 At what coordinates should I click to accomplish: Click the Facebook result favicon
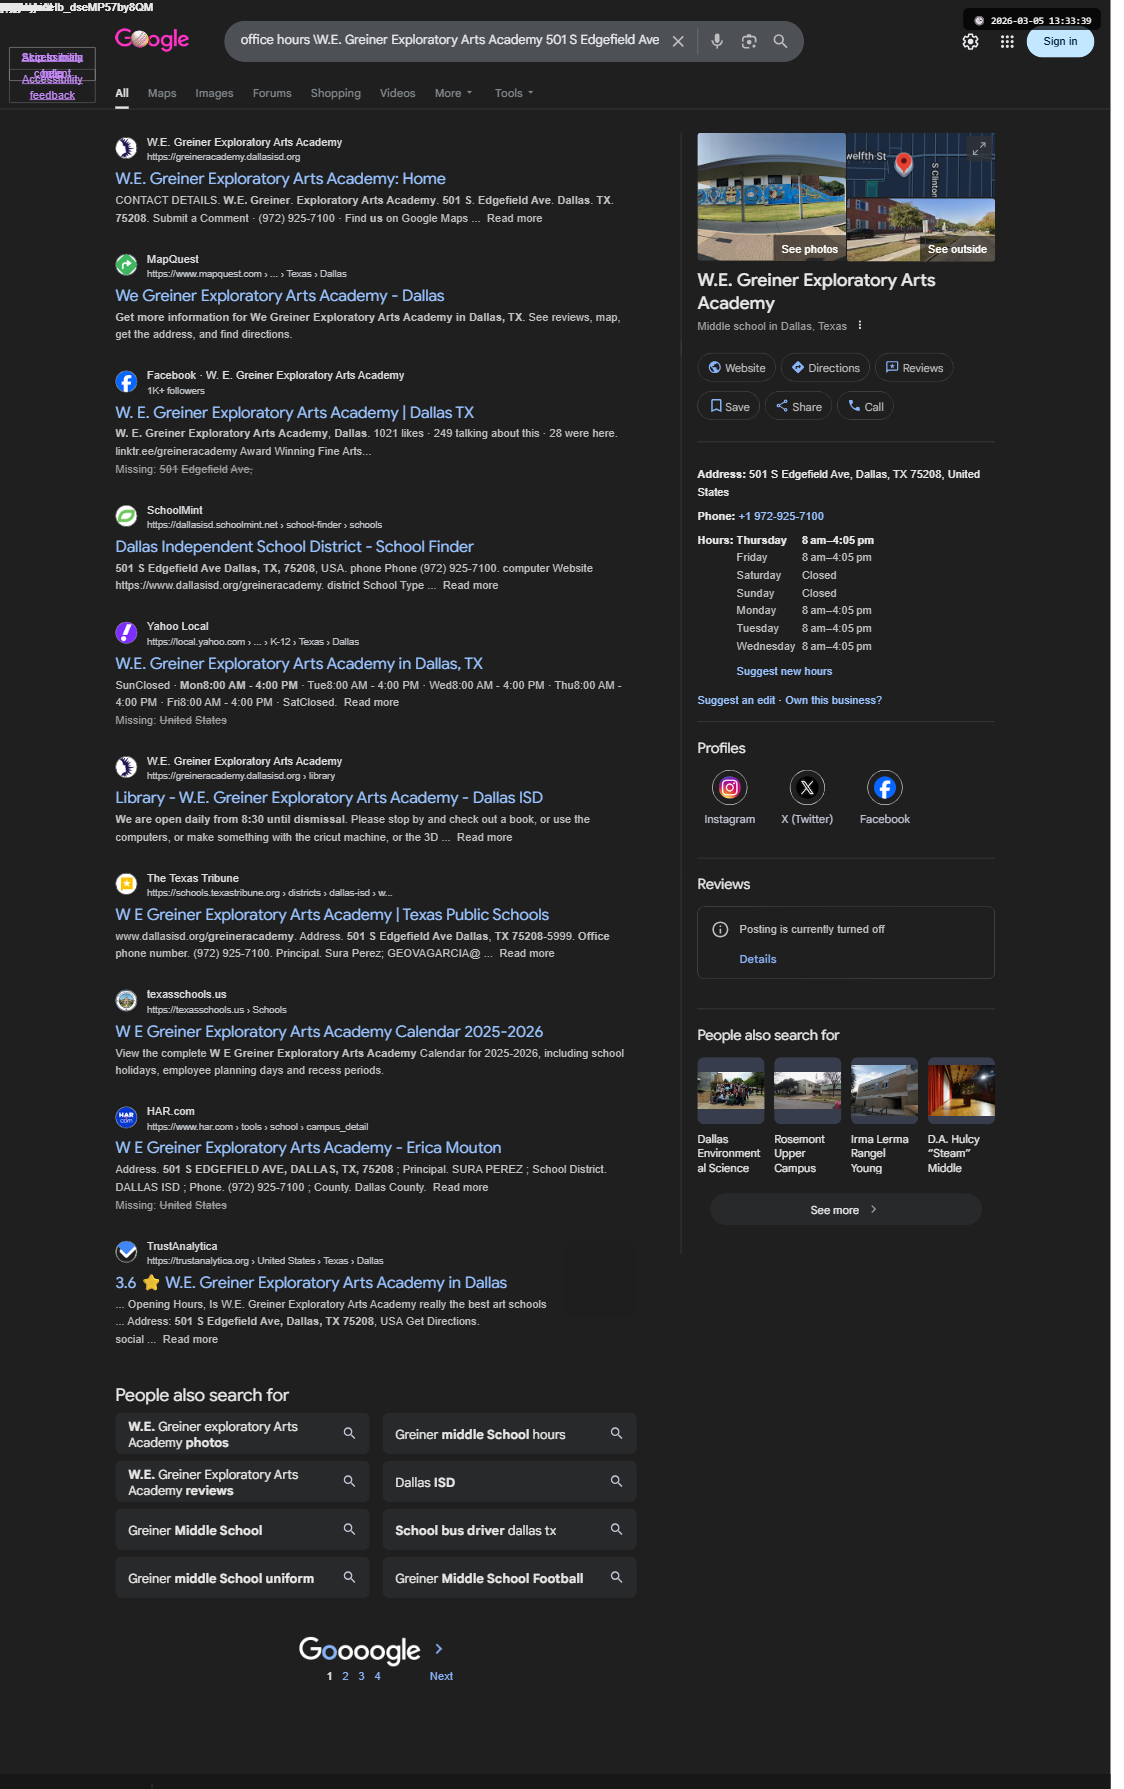(x=126, y=382)
